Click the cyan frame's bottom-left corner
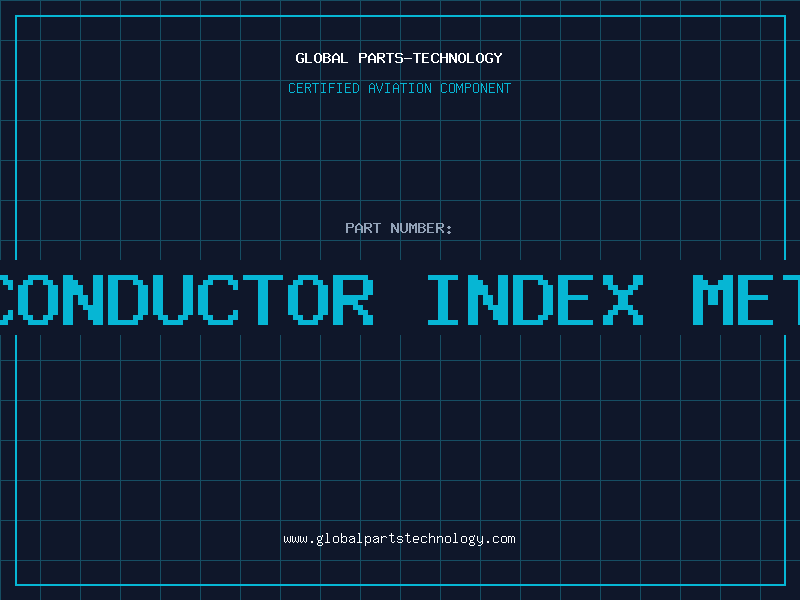The width and height of the screenshot is (800, 600). (16, 585)
